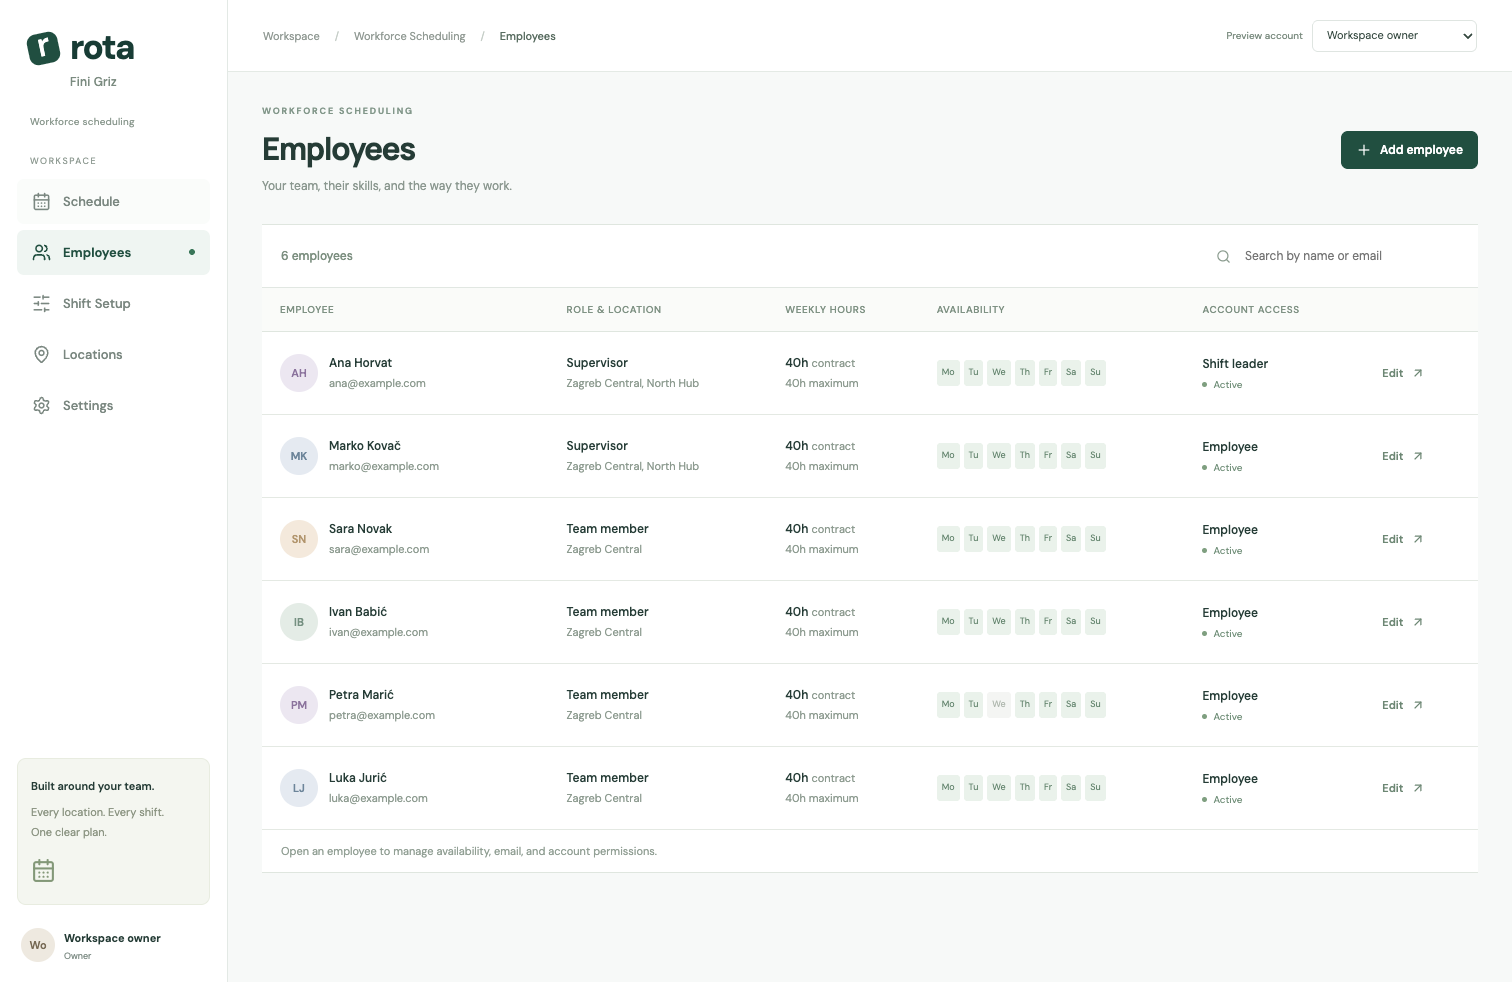Image resolution: width=1512 pixels, height=982 pixels.
Task: Click the AH avatar for Ana Horvat
Action: (x=299, y=373)
